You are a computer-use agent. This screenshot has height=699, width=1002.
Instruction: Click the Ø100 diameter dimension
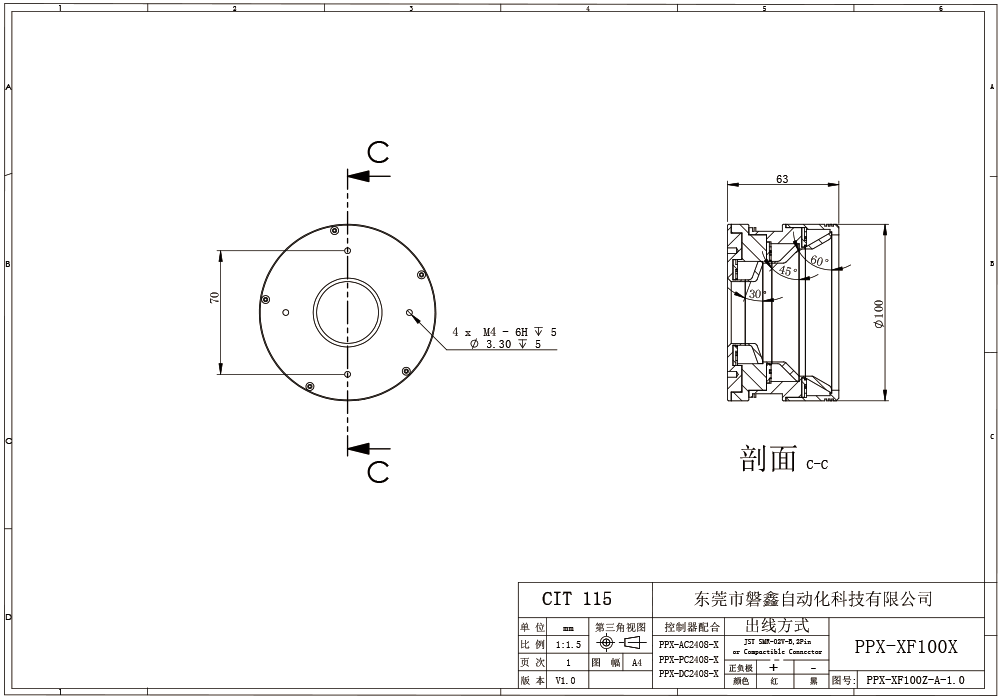click(879, 312)
